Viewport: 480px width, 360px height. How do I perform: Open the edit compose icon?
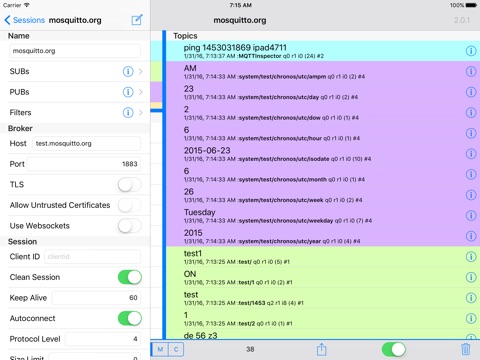pyautogui.click(x=137, y=20)
